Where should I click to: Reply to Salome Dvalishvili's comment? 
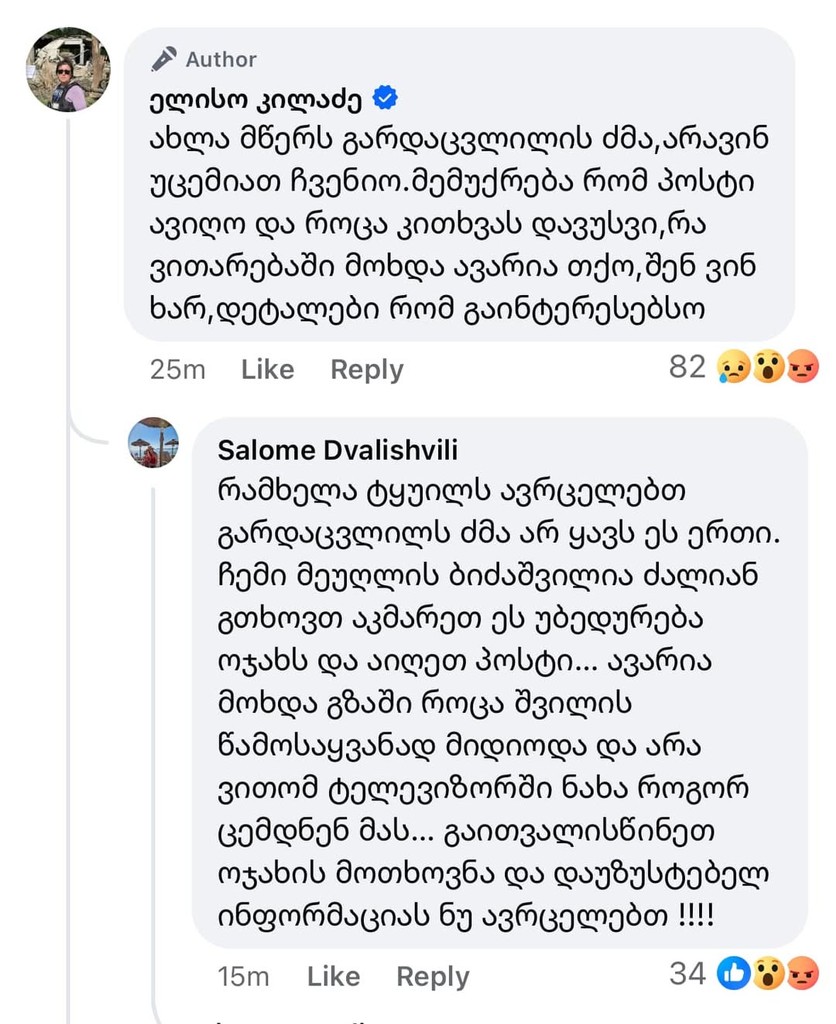pyautogui.click(x=433, y=976)
